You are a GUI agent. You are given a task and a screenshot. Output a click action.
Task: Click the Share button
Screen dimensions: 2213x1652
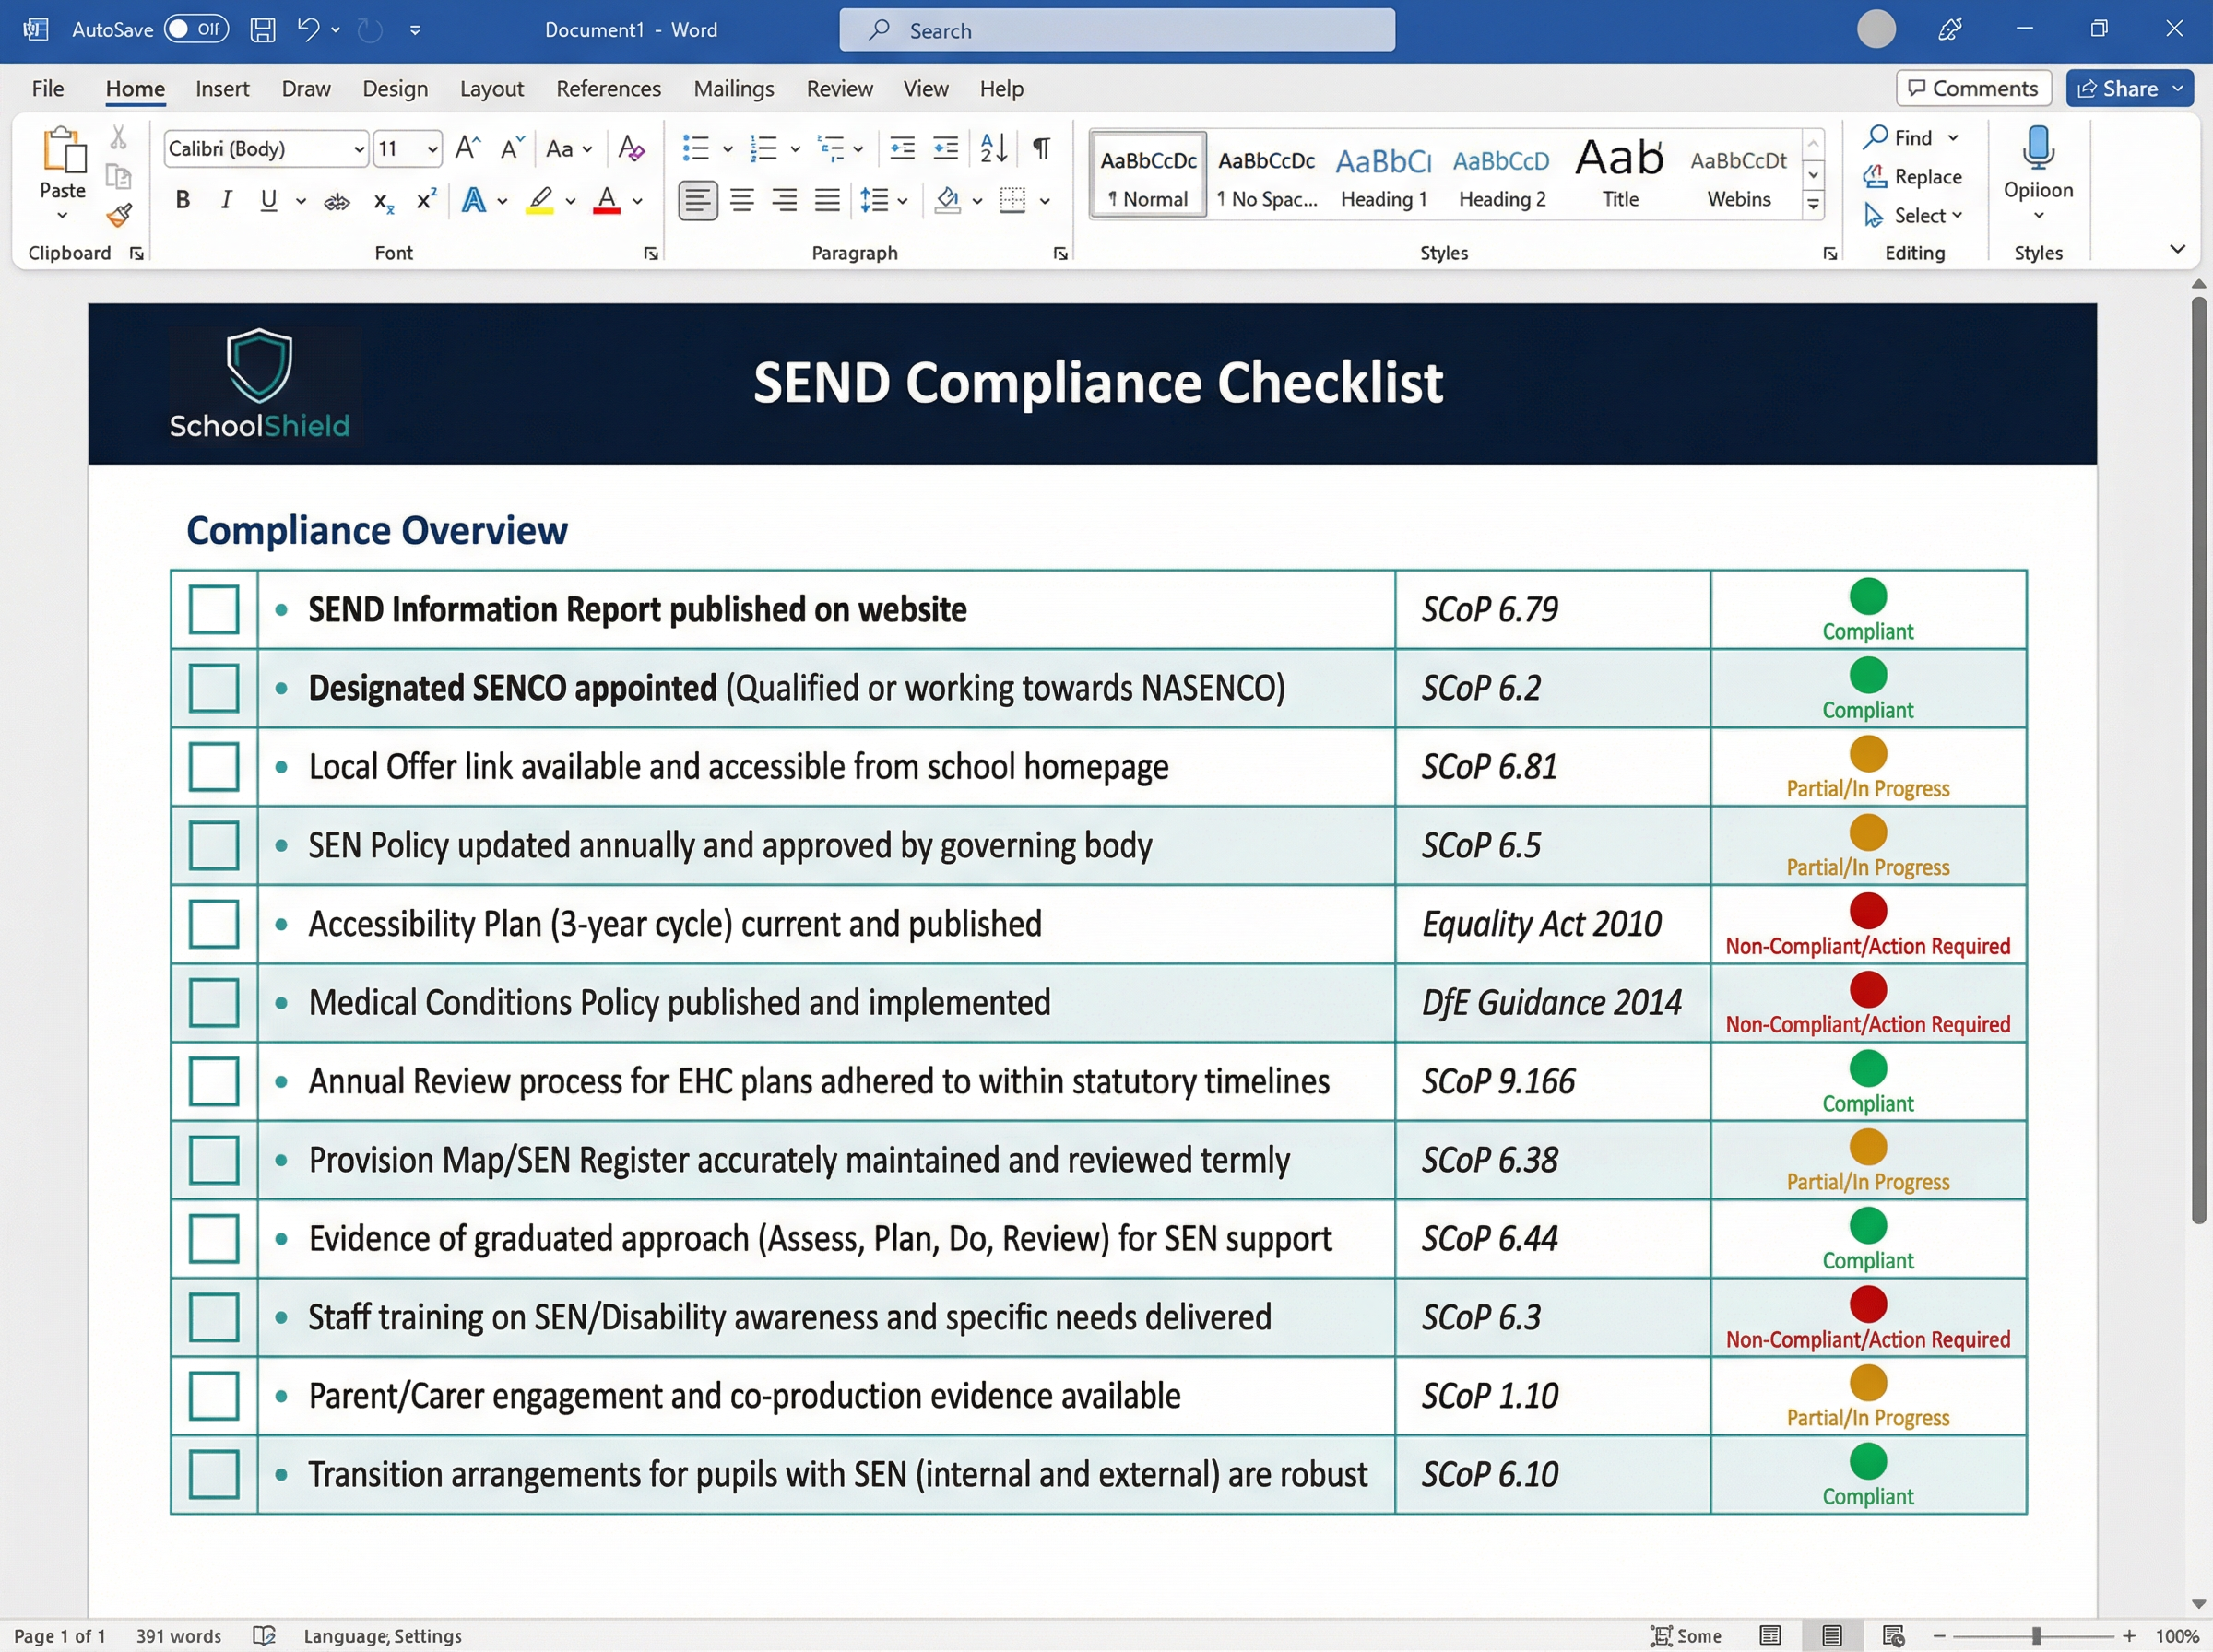2124,88
